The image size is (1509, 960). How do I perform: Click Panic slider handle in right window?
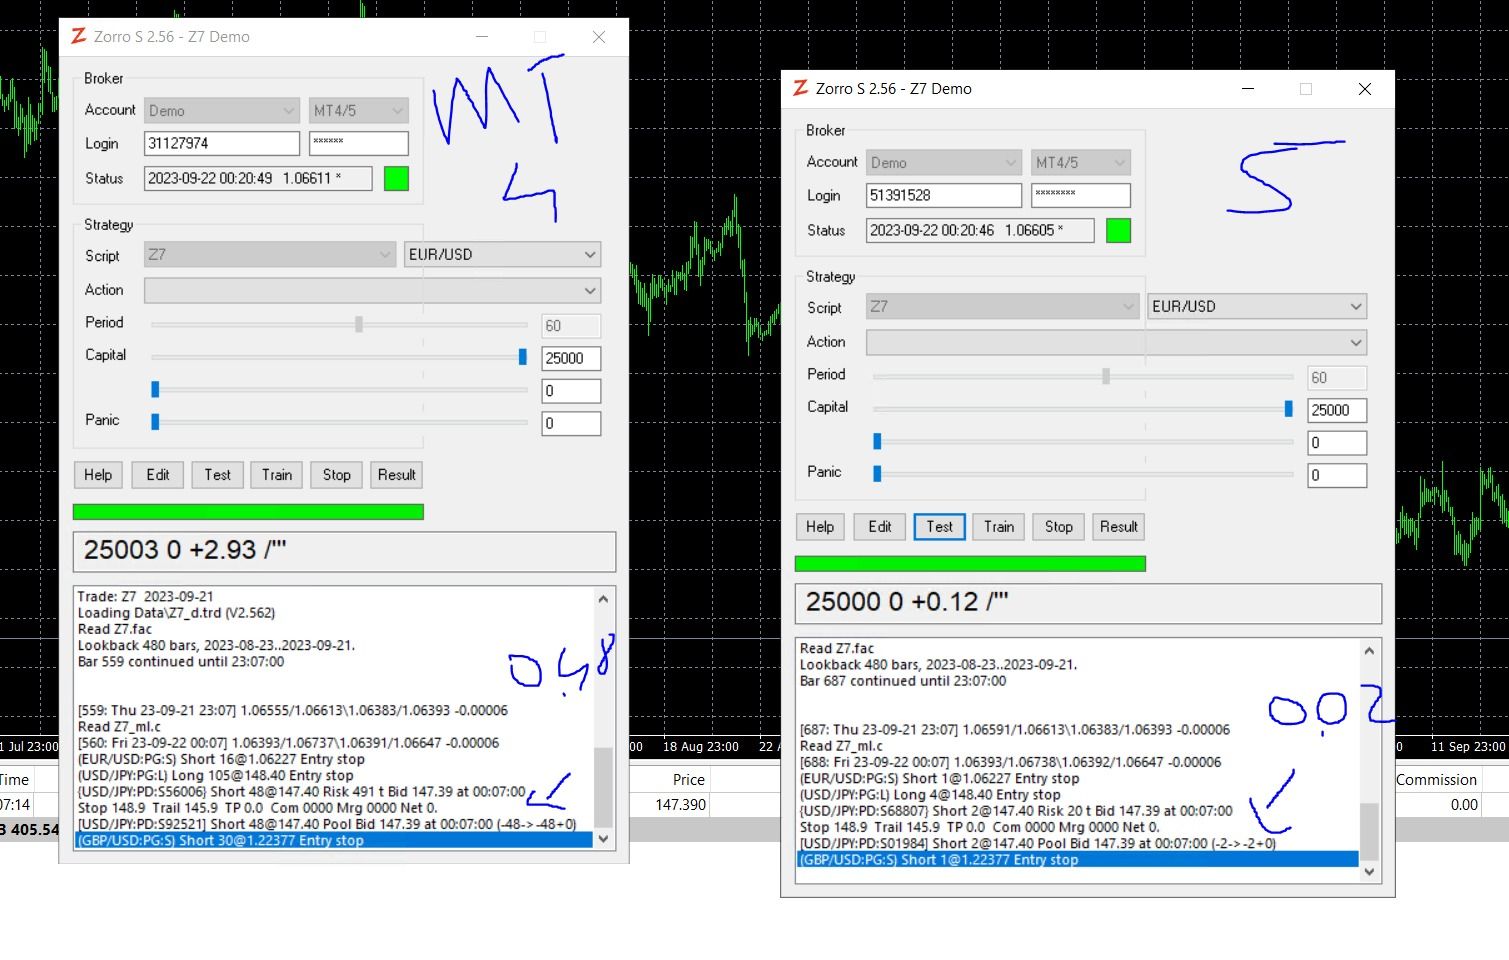click(877, 474)
